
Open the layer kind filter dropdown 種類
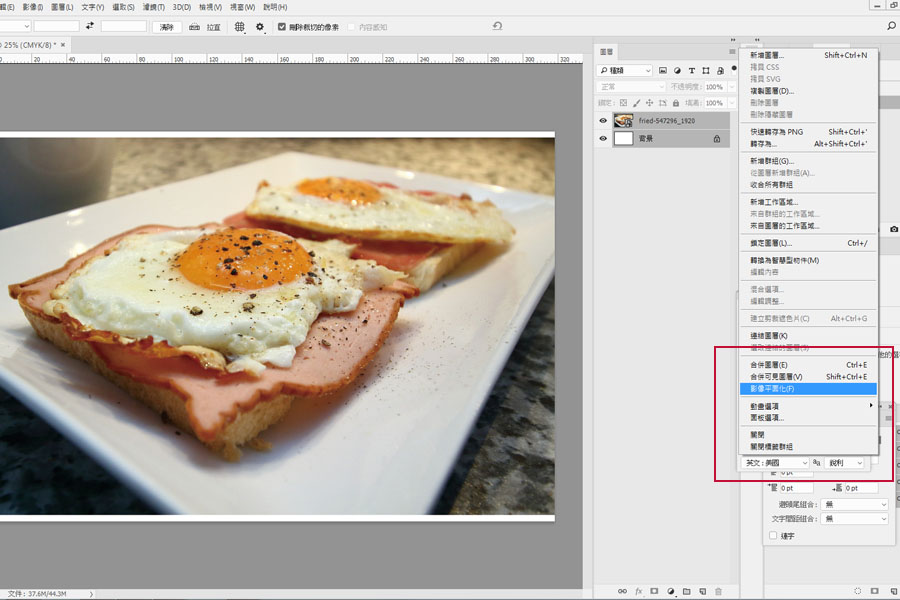(624, 70)
